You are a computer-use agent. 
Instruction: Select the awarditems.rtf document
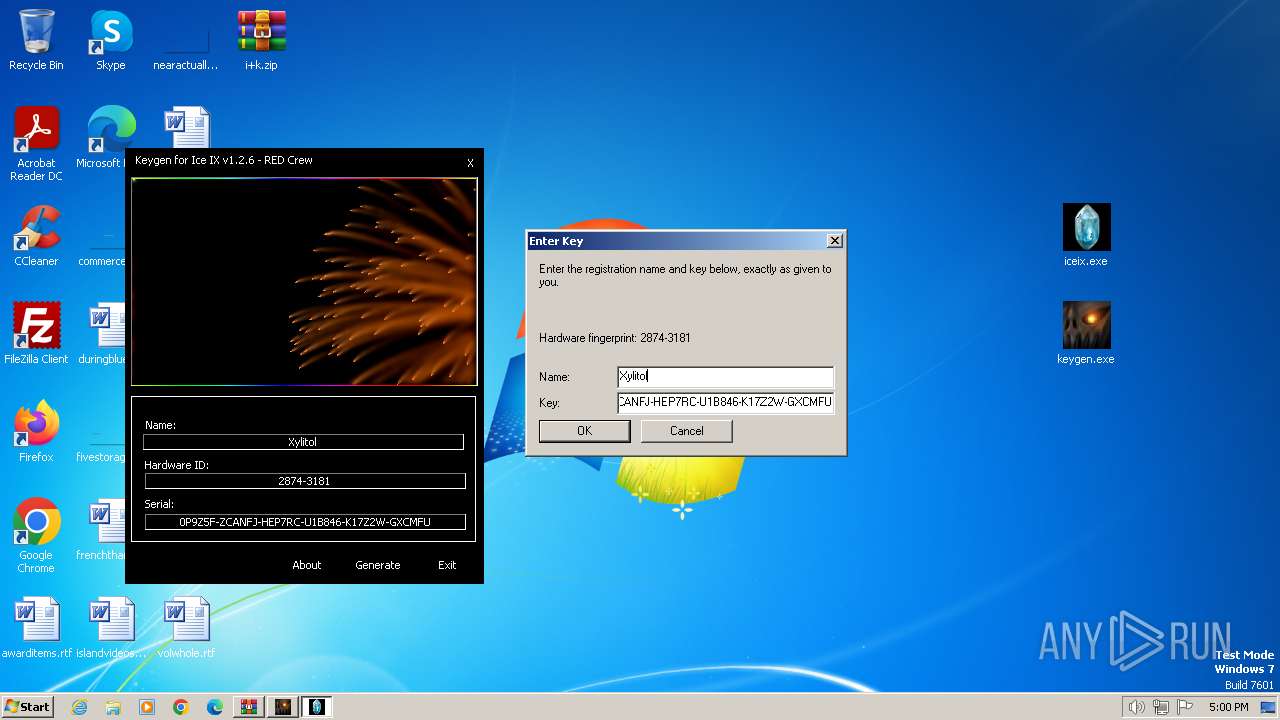tap(36, 628)
